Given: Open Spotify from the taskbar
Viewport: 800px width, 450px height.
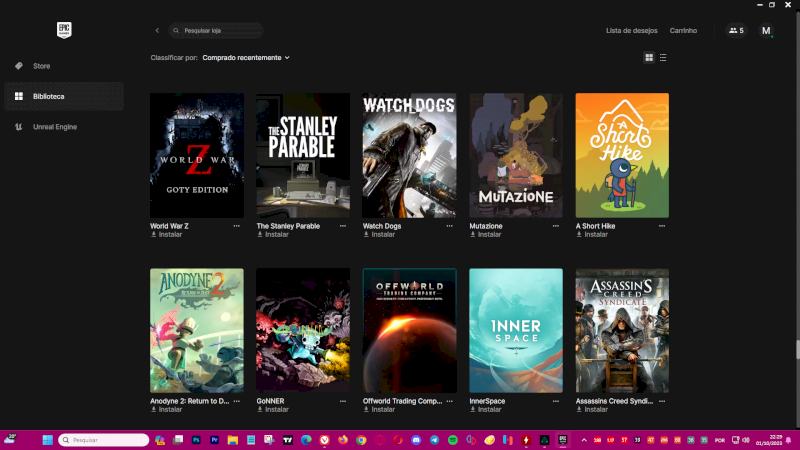Looking at the screenshot, I should pyautogui.click(x=453, y=440).
